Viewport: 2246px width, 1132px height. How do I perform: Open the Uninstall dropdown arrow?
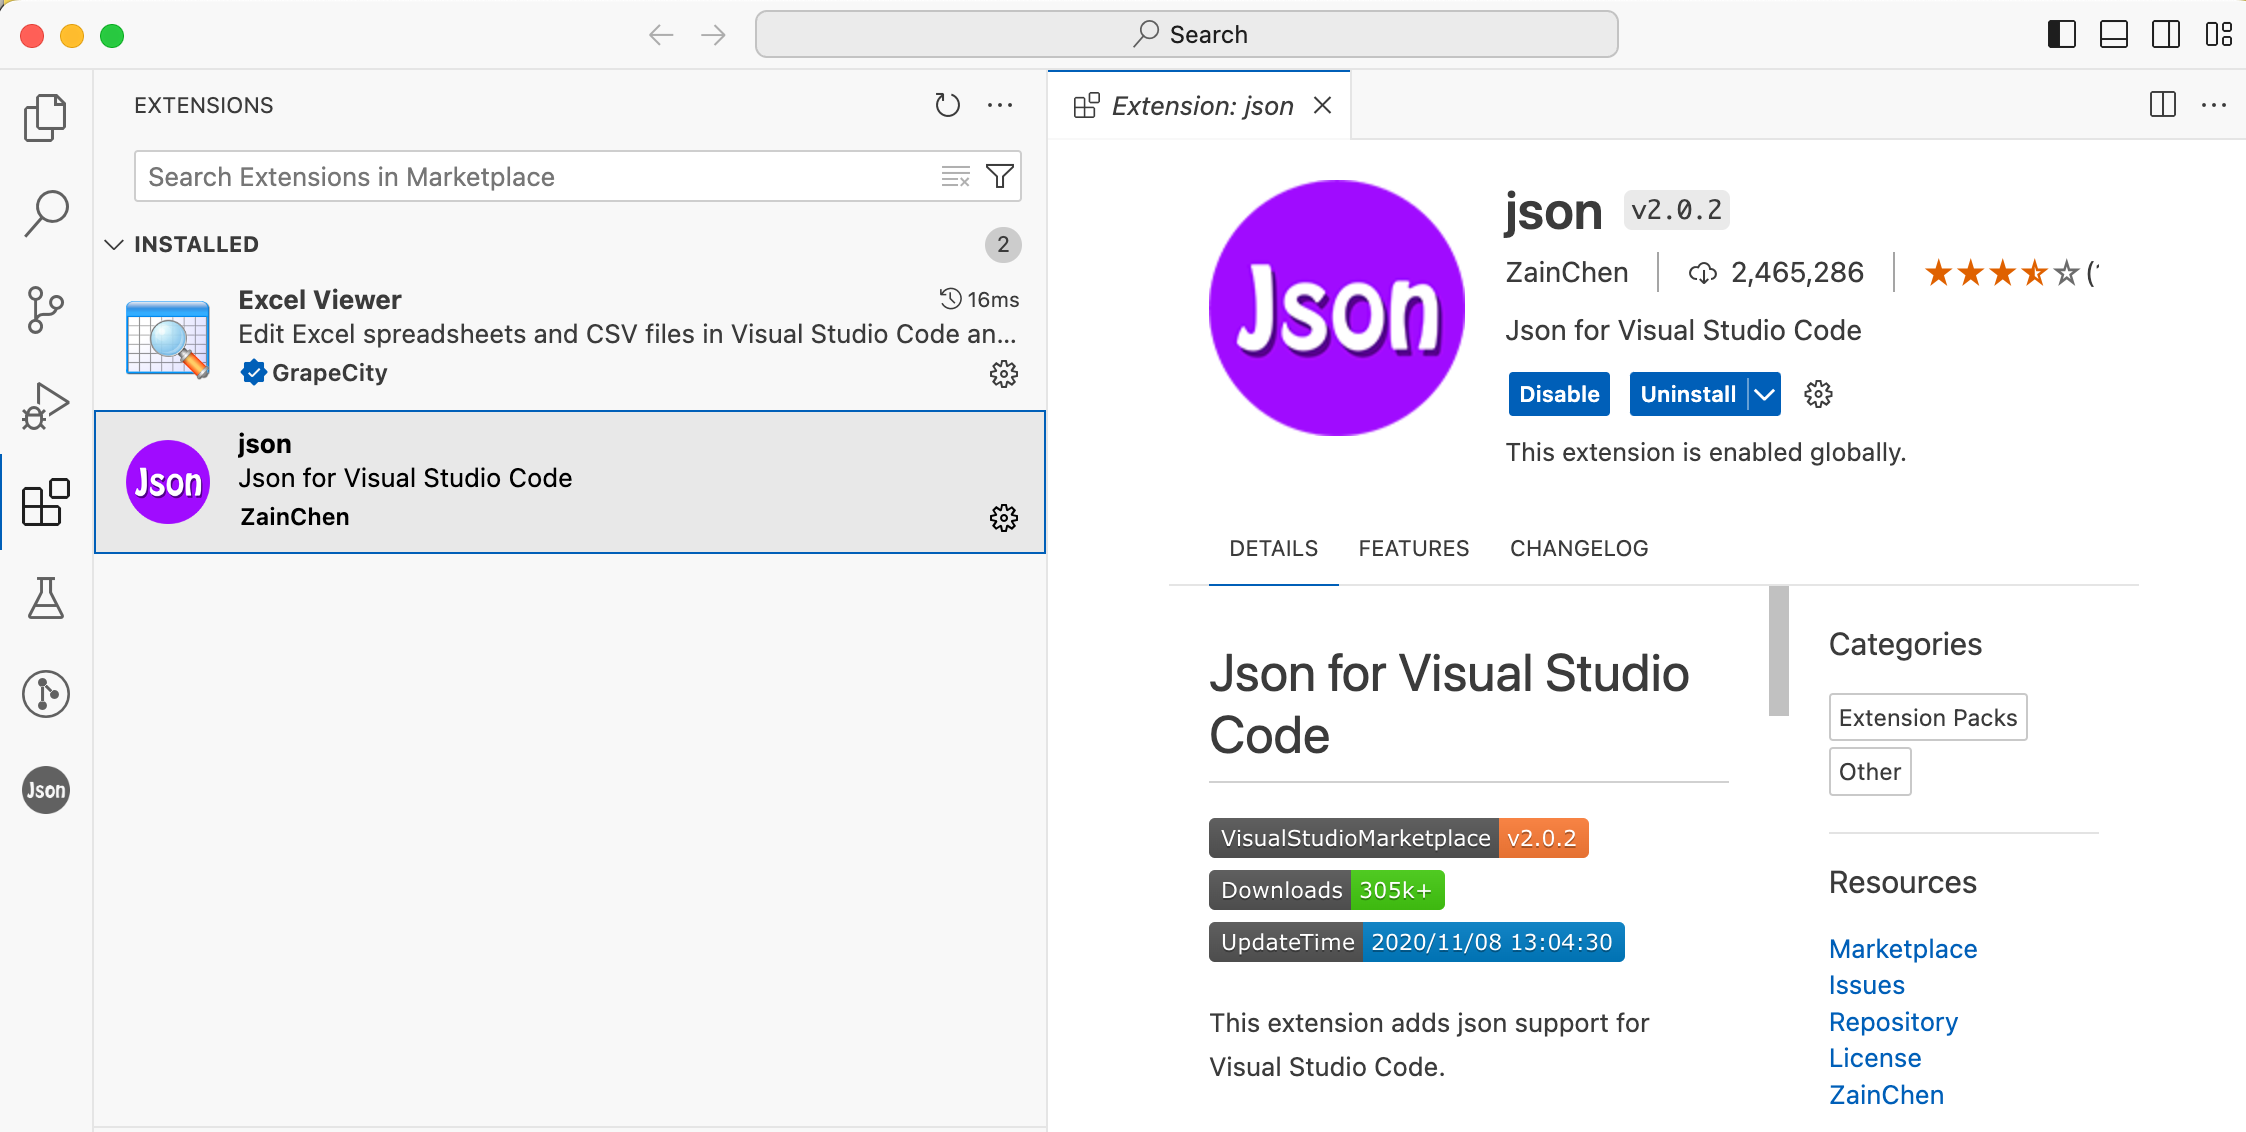1763,394
